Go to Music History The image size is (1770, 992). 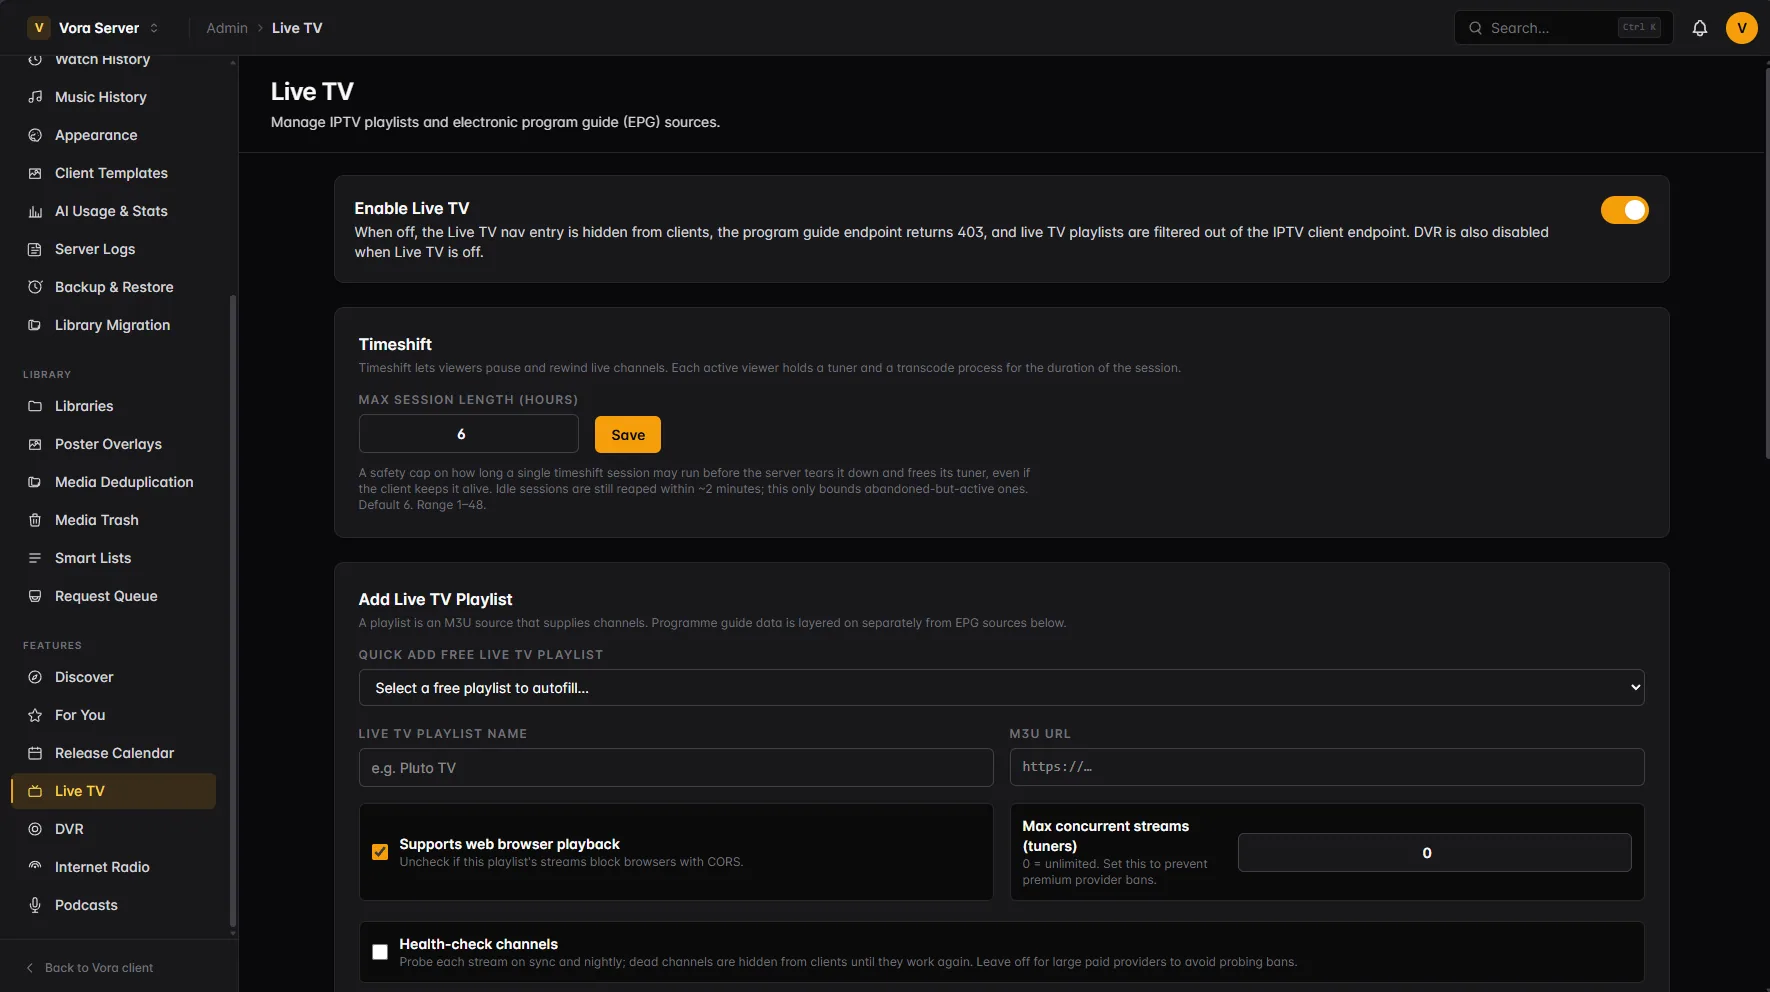(x=113, y=97)
